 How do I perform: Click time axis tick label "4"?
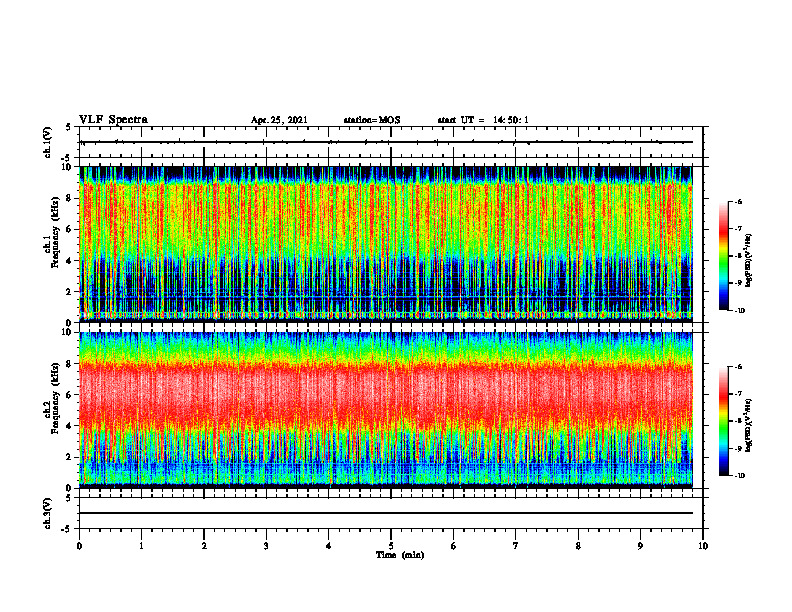[x=329, y=546]
